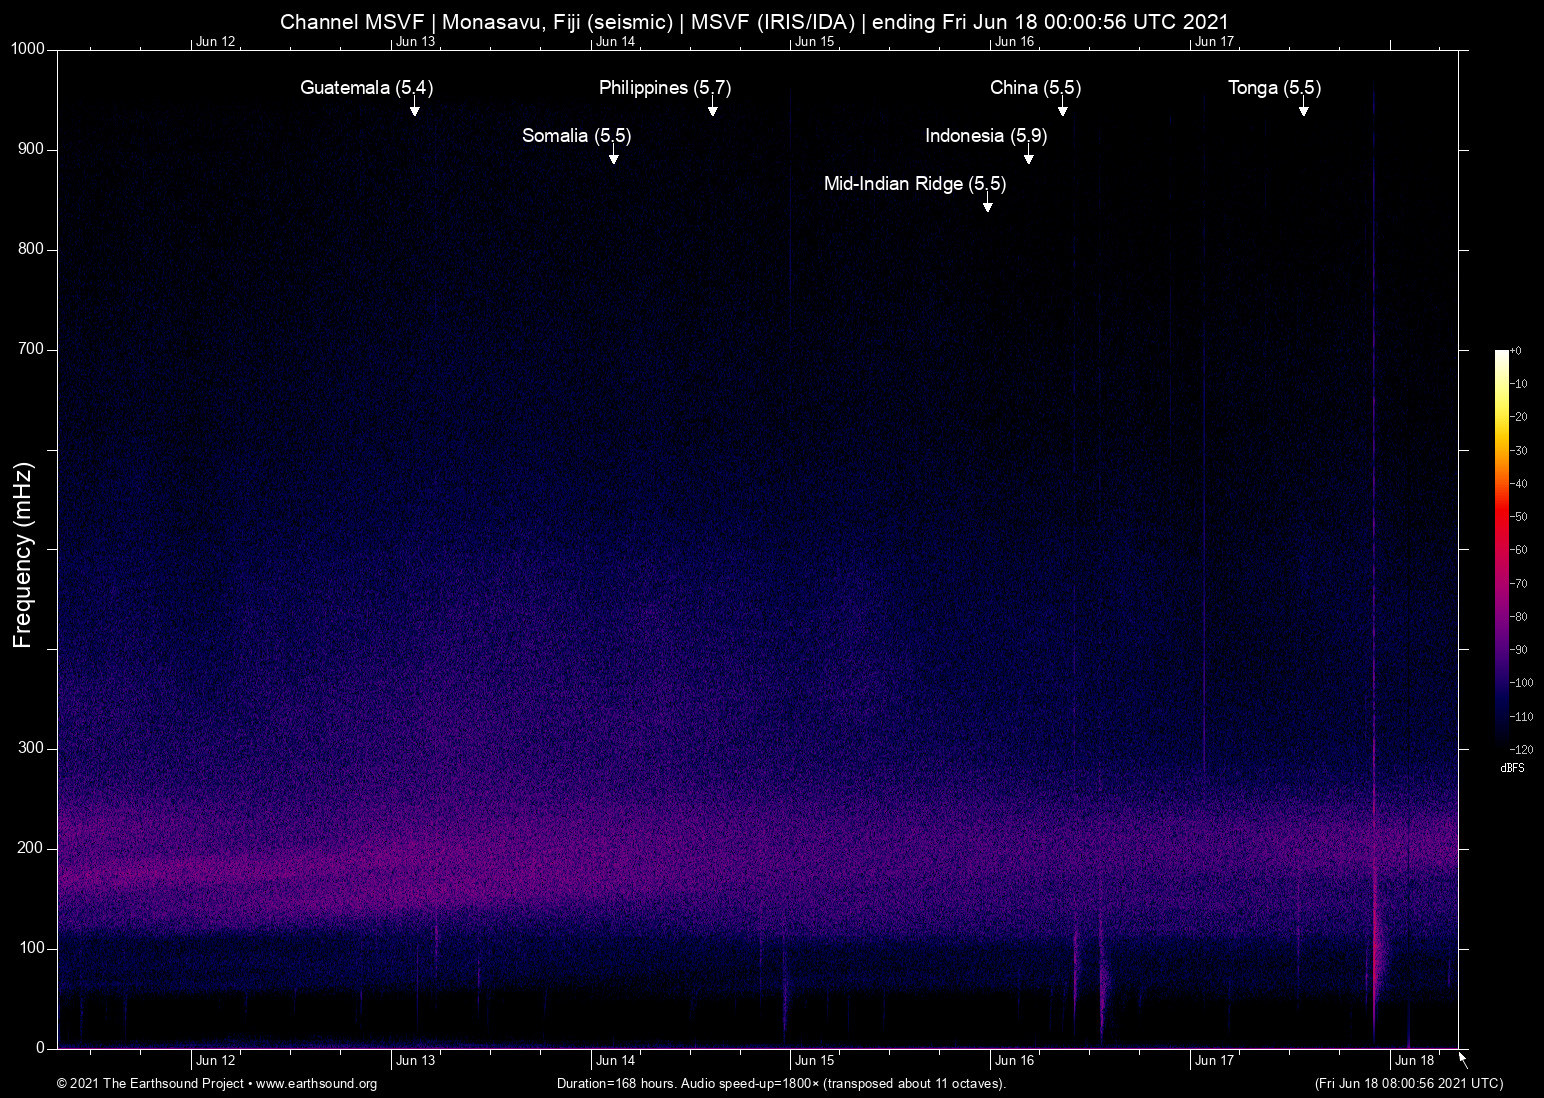Screen dimensions: 1544x1098
Task: Click the arrow under Philippines (5.7)
Action: (x=712, y=109)
